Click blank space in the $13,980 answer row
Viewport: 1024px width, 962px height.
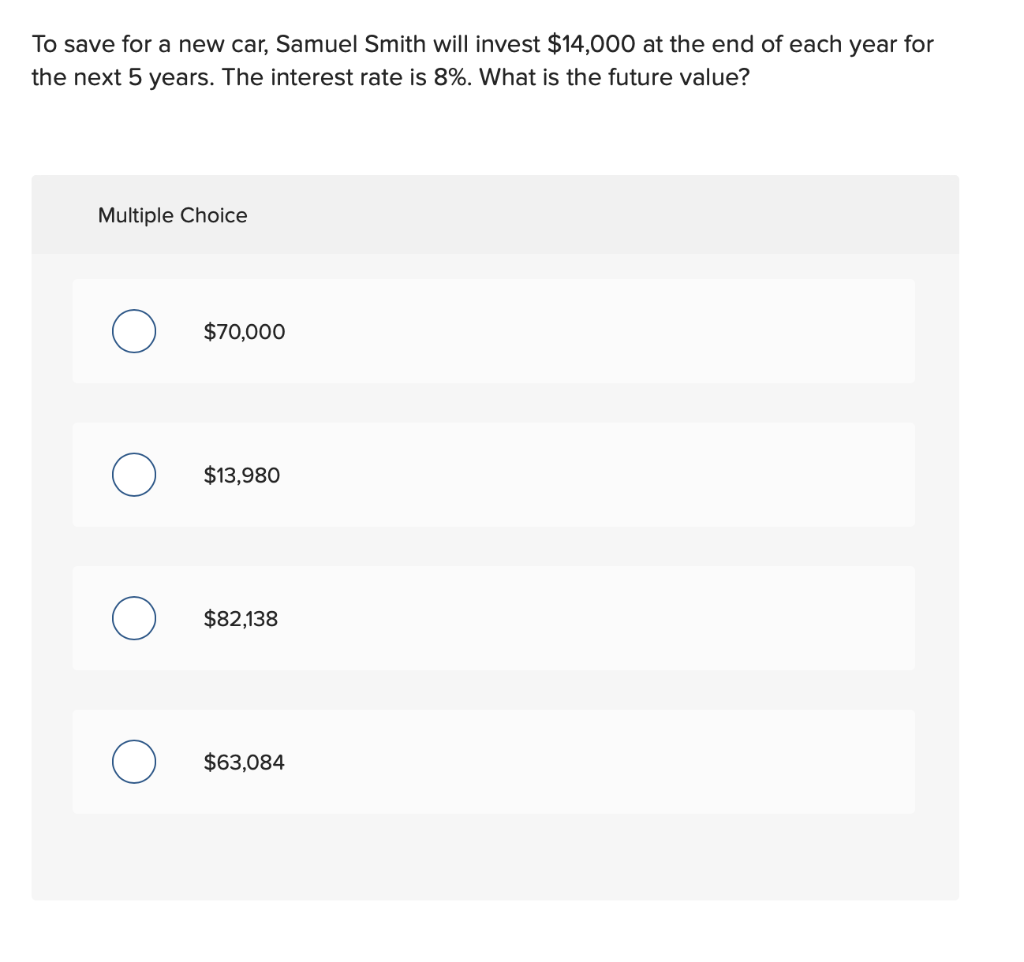coord(600,475)
